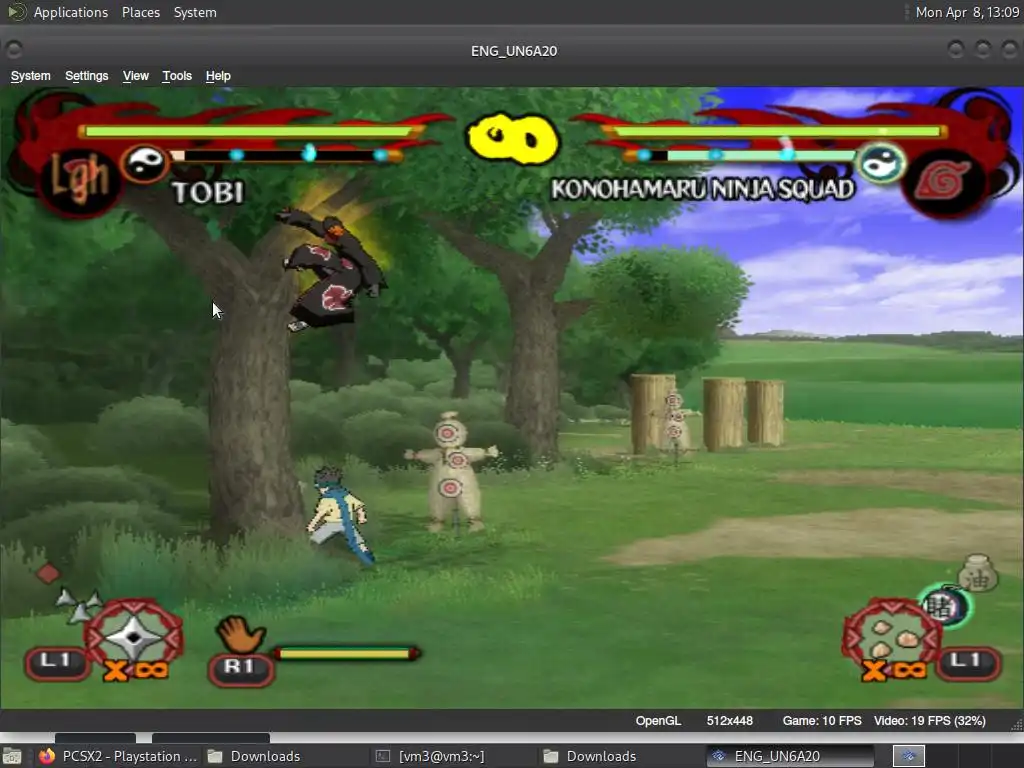Open the top panel System menu
1024x768 pixels.
tap(195, 12)
